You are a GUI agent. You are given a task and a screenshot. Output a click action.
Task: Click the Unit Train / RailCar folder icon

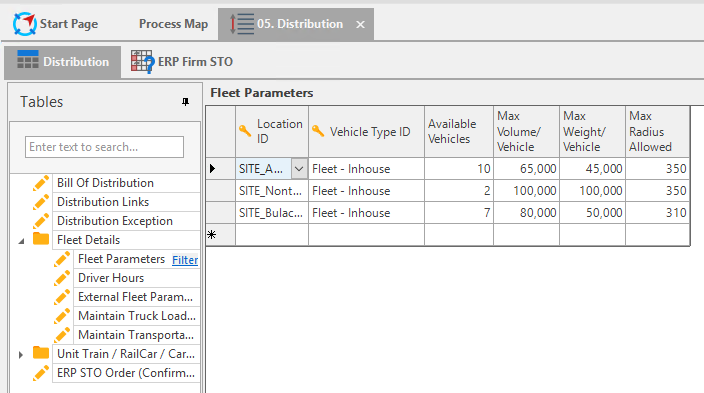point(41,353)
